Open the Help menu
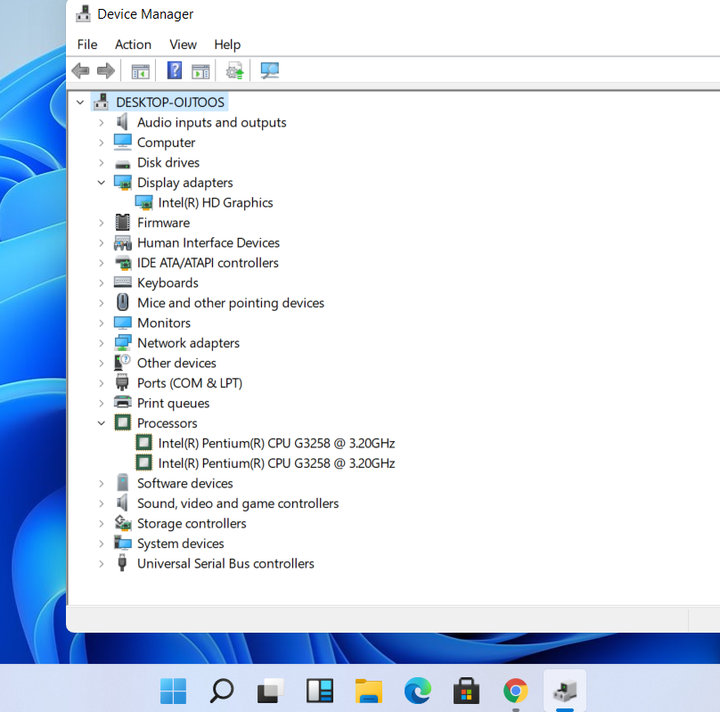 pos(227,45)
